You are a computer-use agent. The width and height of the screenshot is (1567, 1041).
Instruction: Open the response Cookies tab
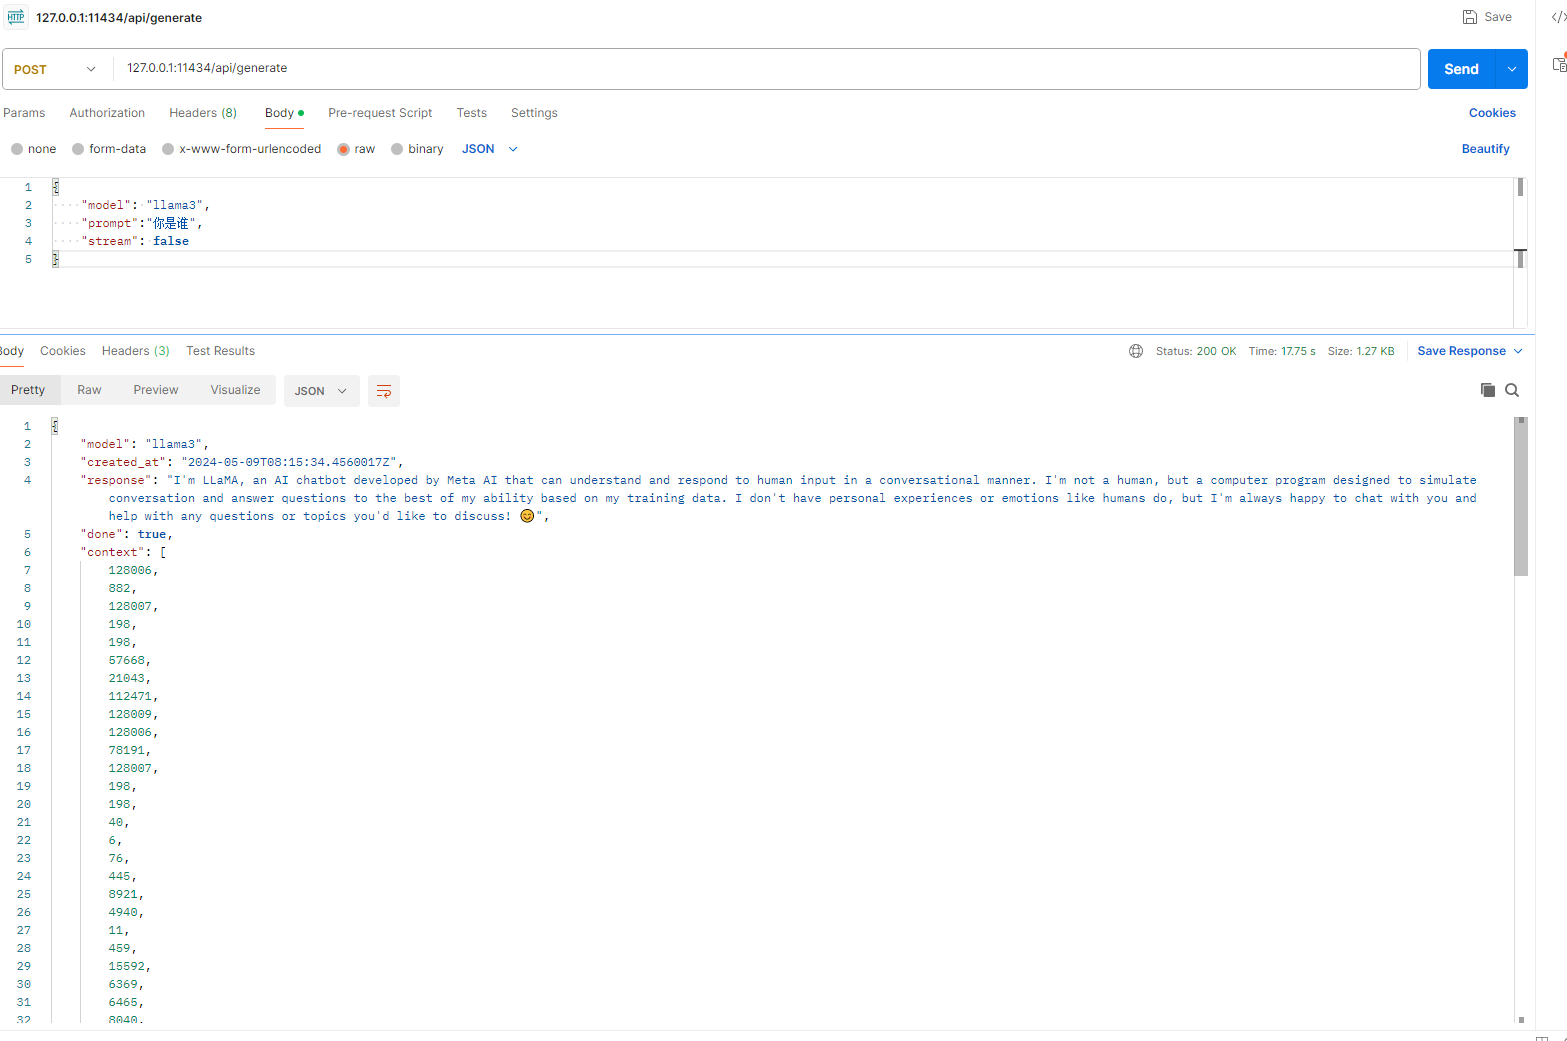point(63,351)
